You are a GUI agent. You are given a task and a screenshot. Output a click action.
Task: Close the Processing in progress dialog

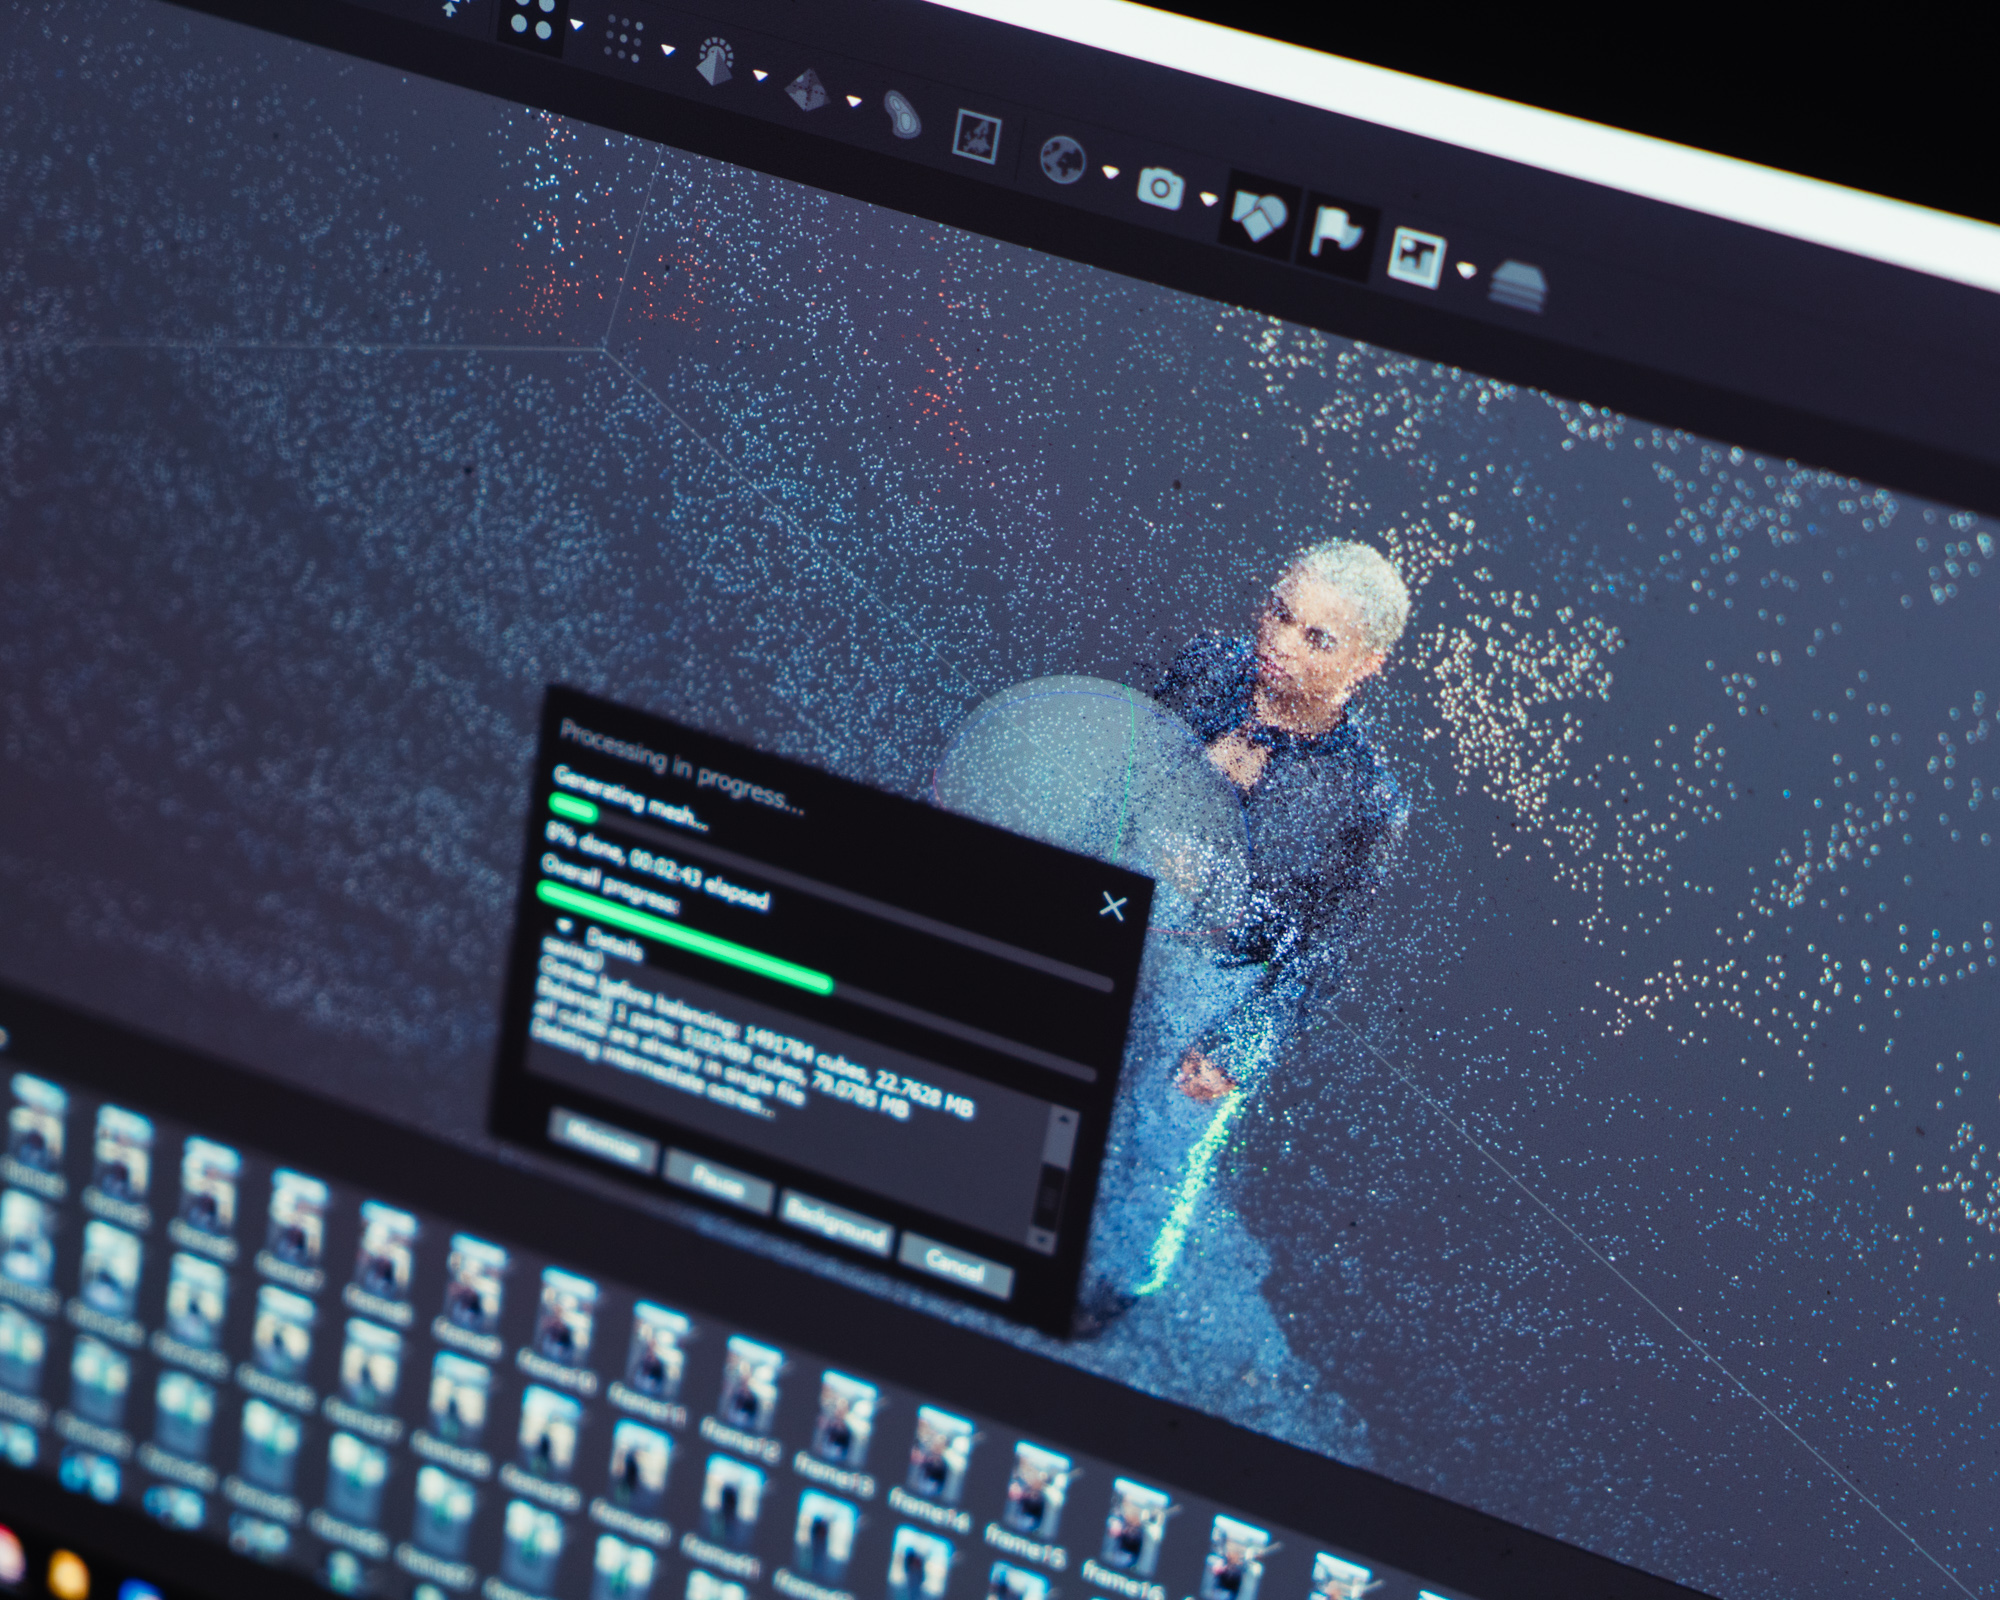click(x=1112, y=906)
